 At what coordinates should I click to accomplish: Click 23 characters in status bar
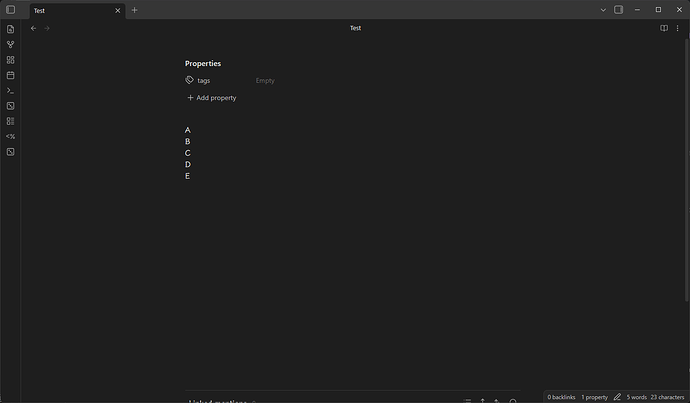668,397
